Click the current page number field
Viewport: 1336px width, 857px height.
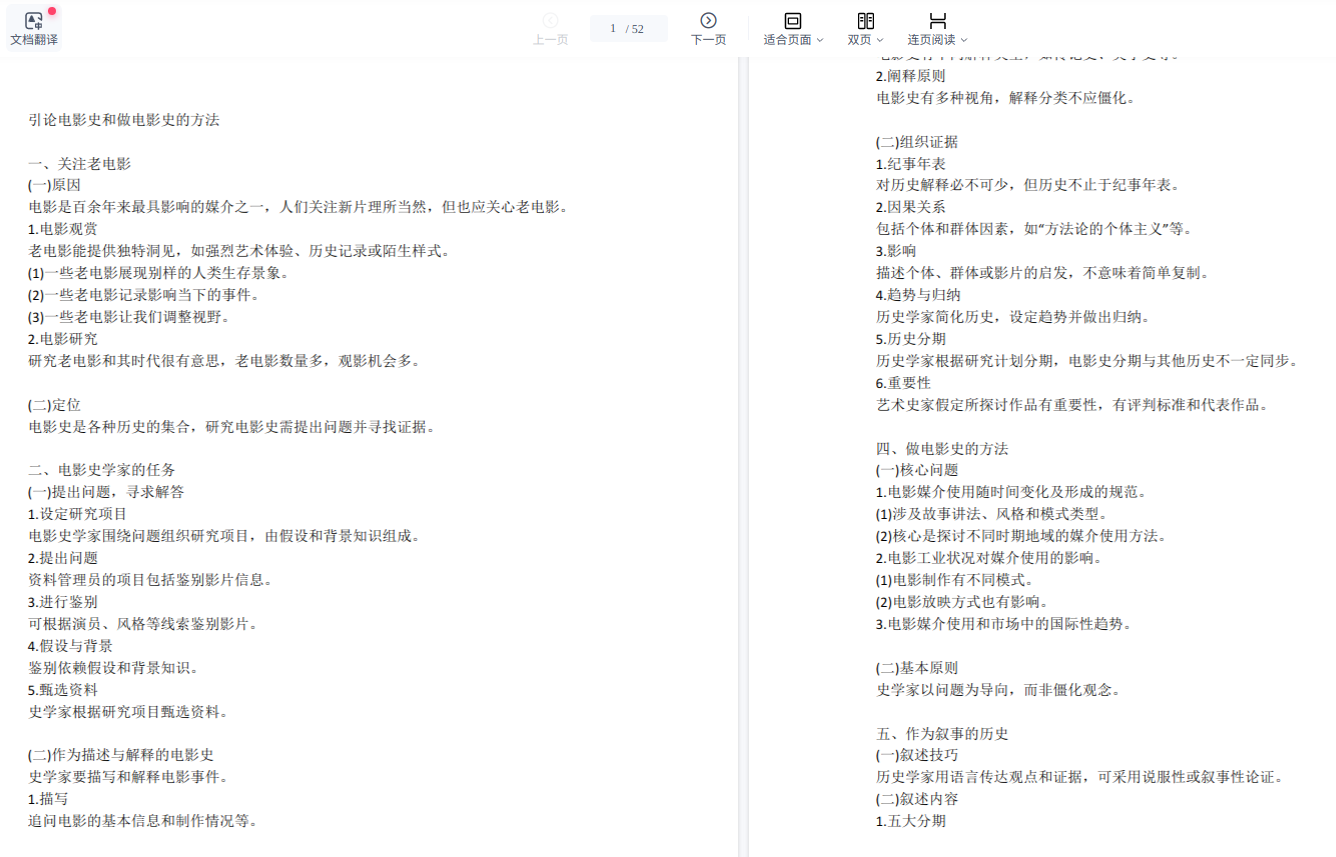coord(613,28)
